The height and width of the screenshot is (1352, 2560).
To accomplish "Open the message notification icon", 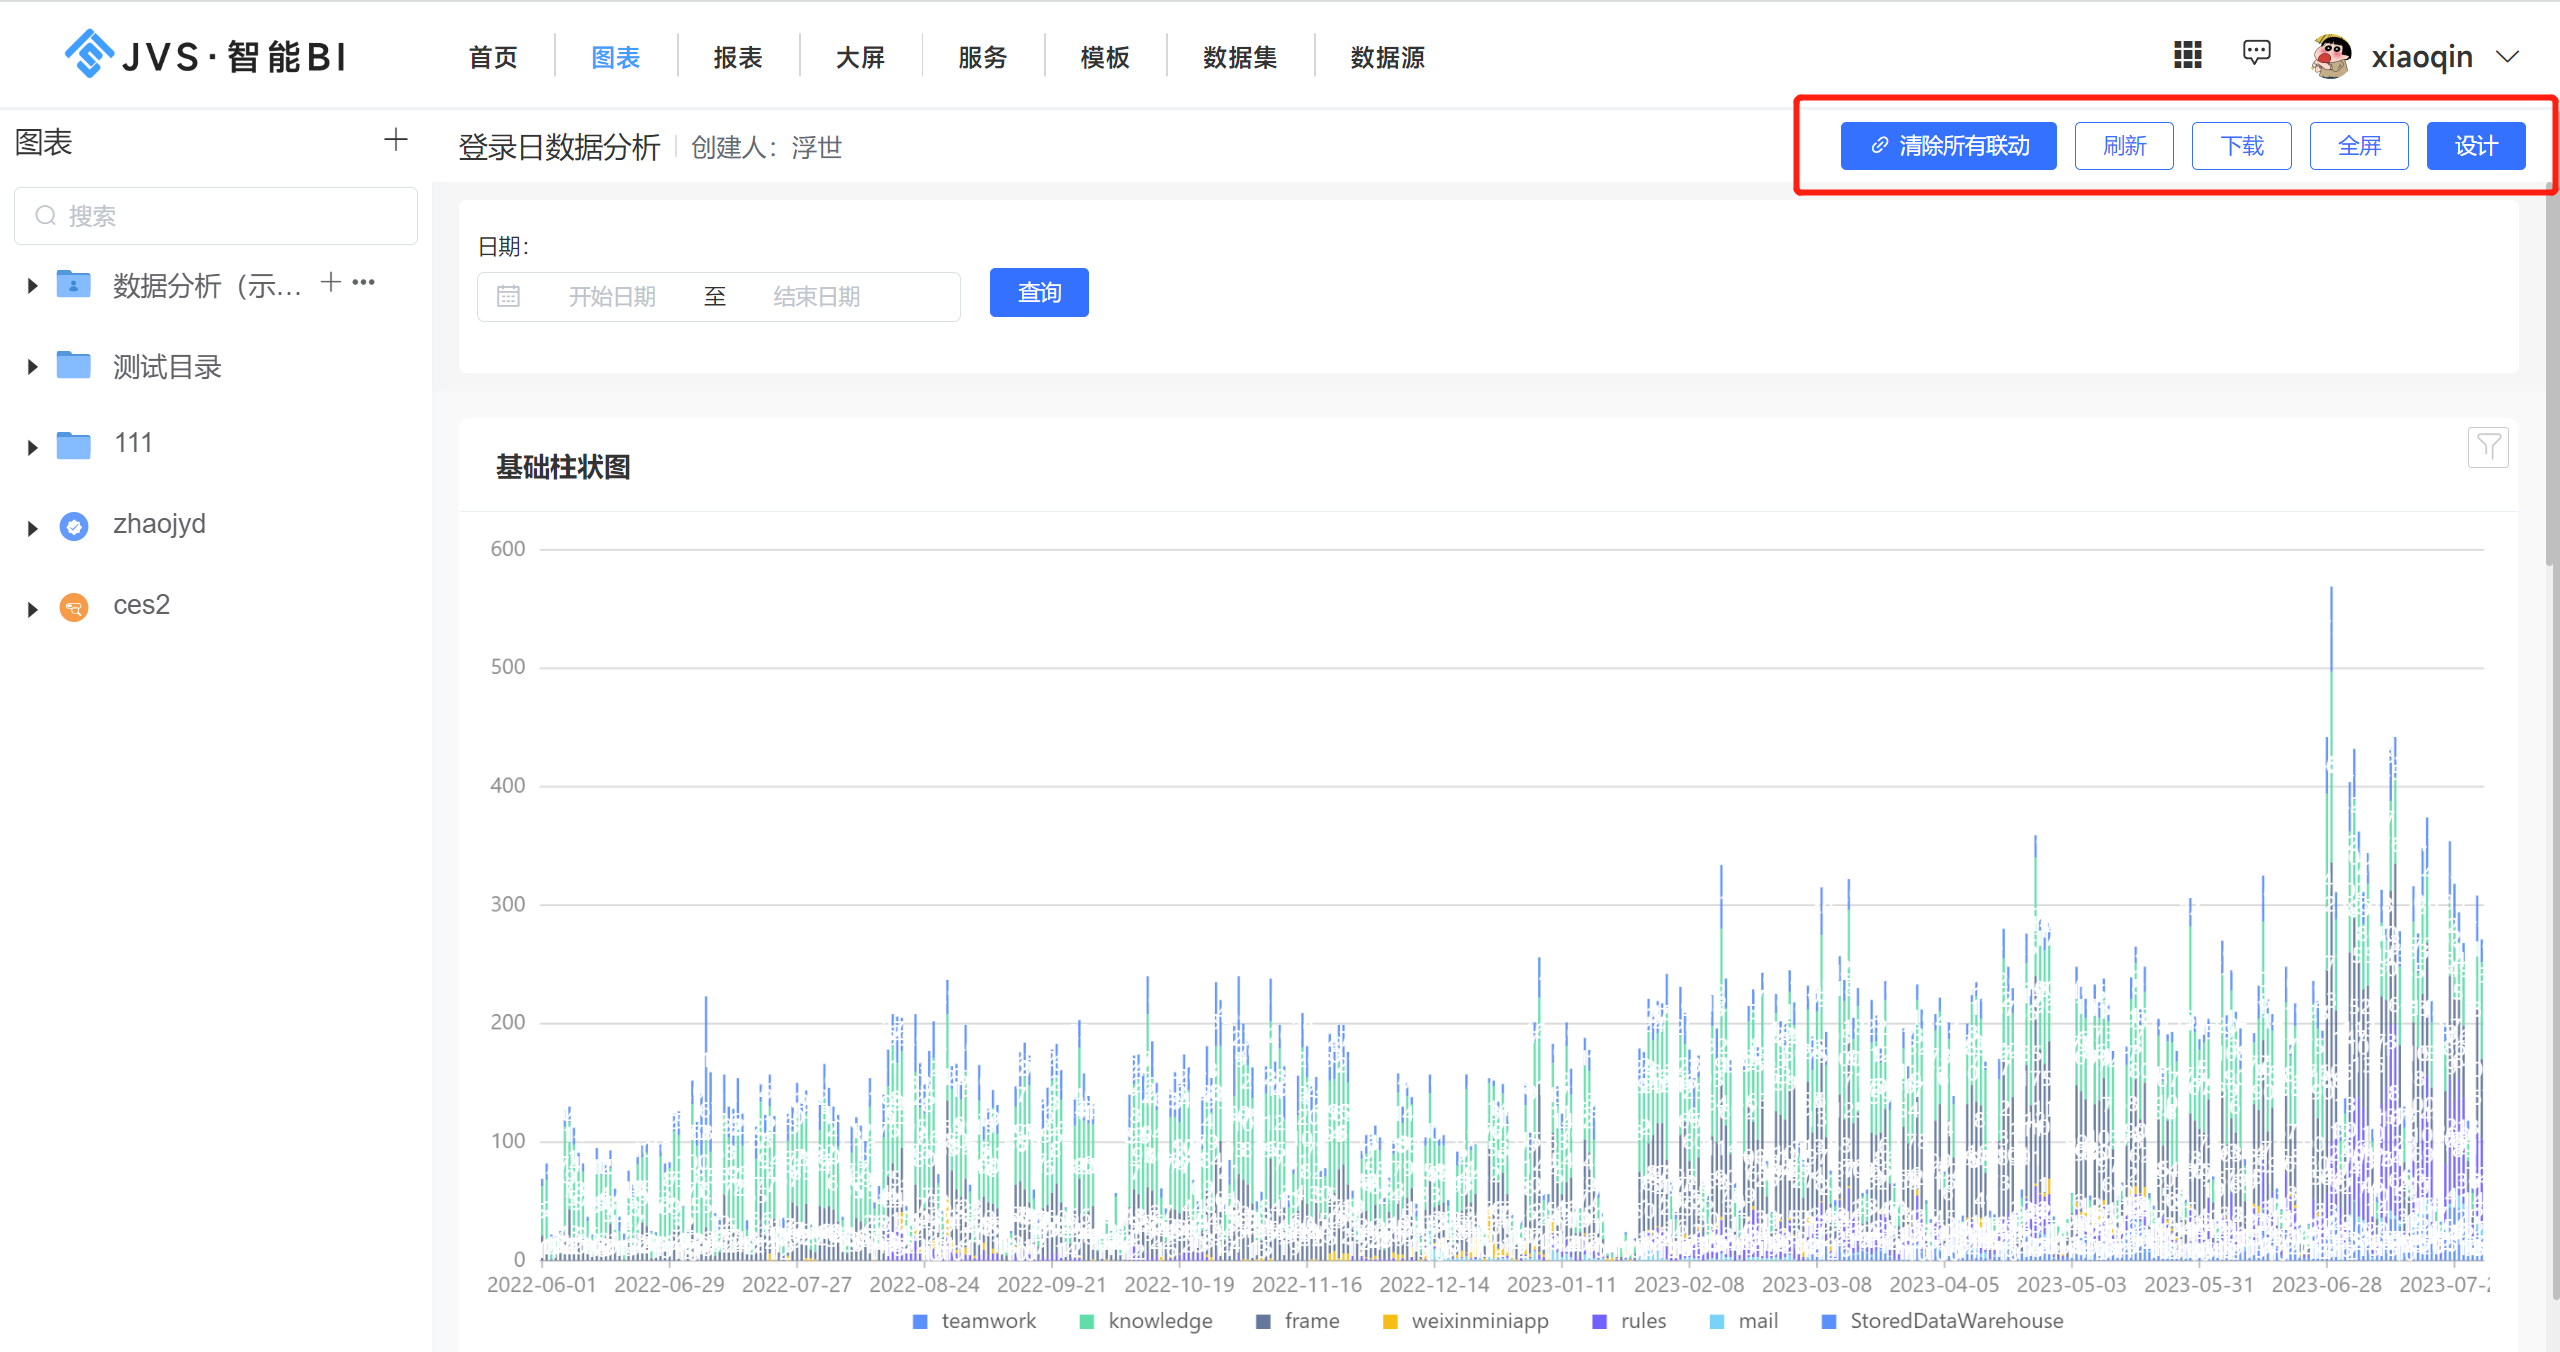I will click(2257, 53).
